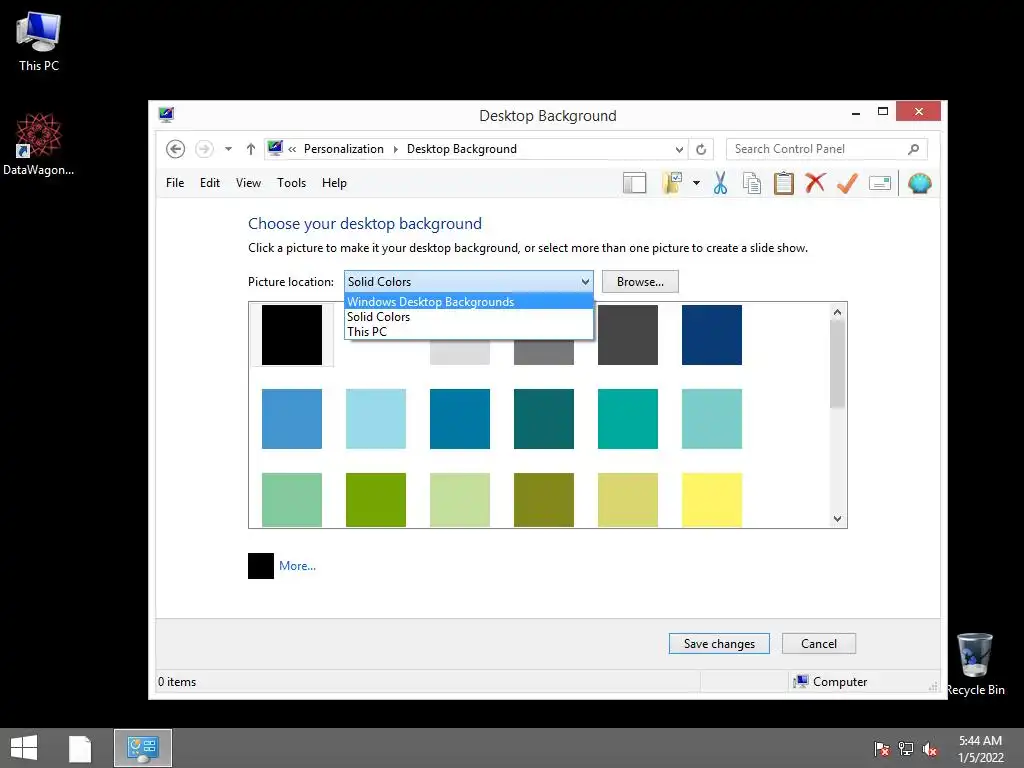Screen dimensions: 1024x768
Task: Go to Personalization breadcrumb
Action: pyautogui.click(x=344, y=149)
